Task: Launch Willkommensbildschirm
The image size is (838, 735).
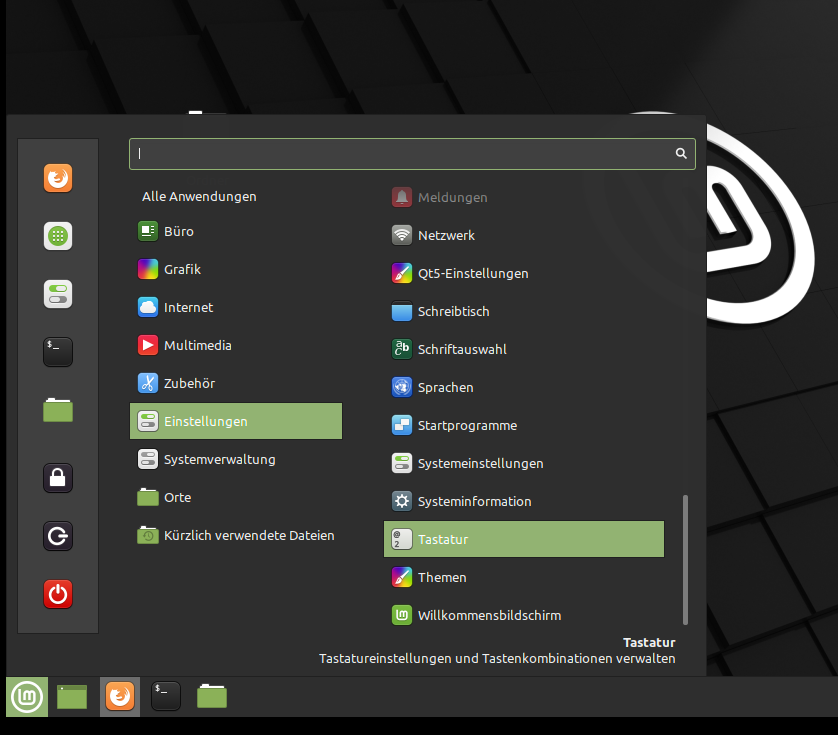Action: [524, 615]
